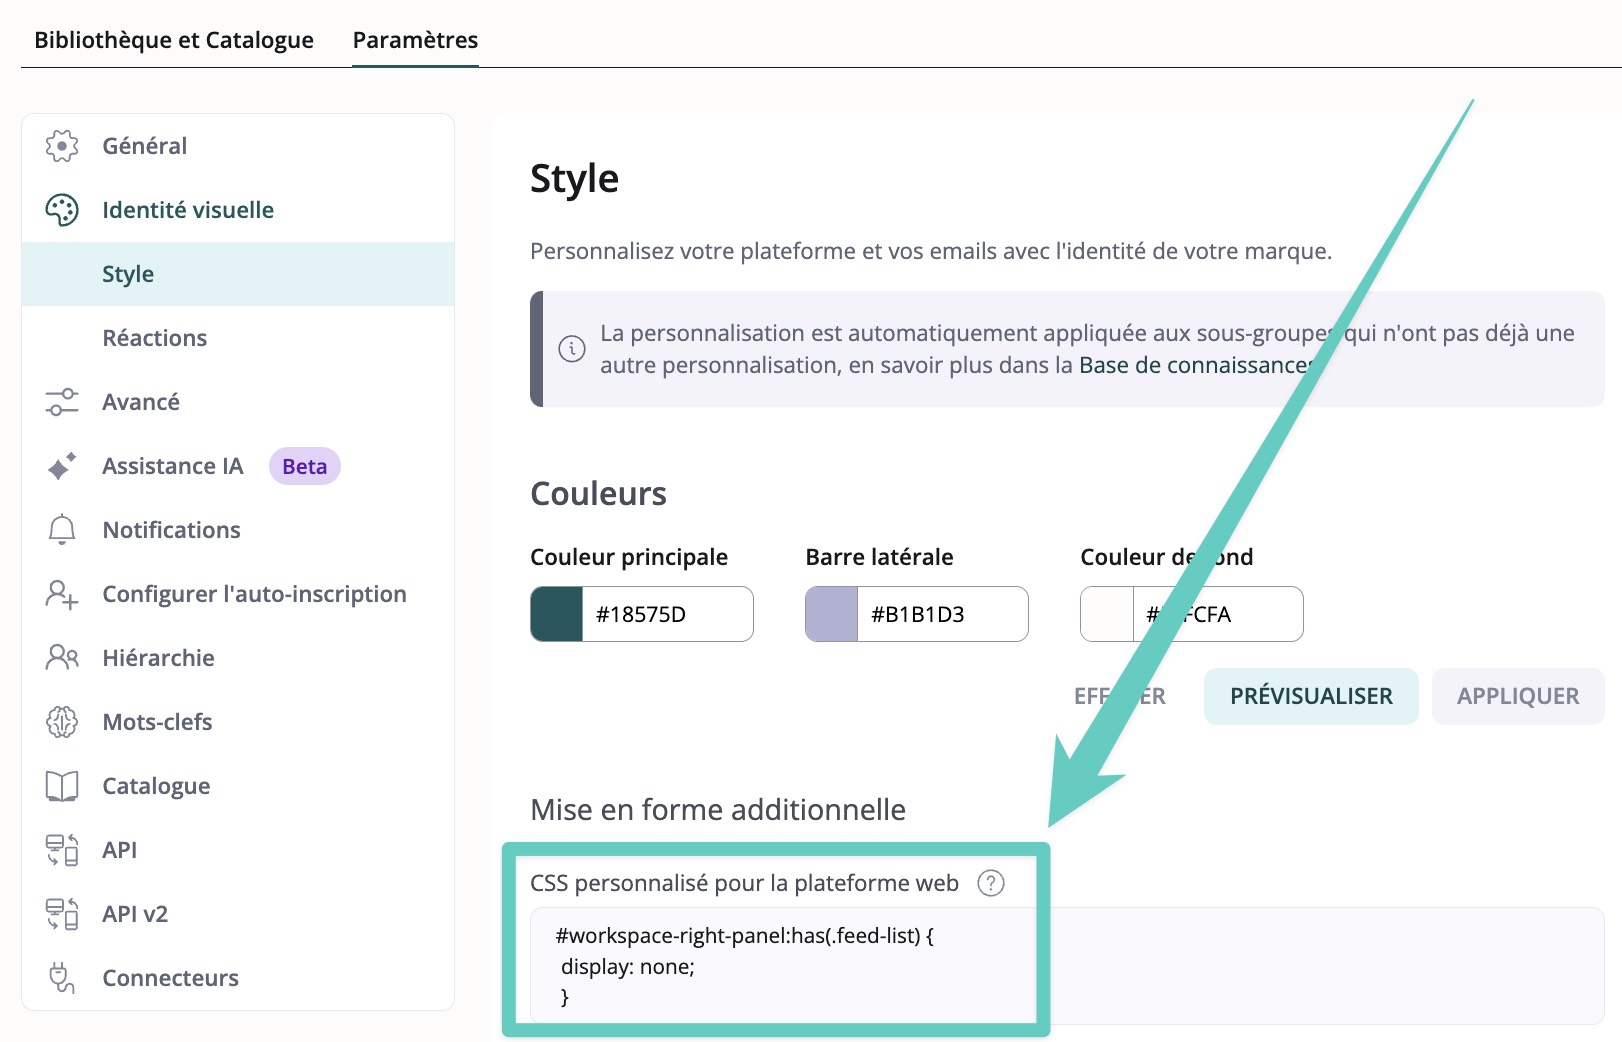Viewport: 1622px width, 1042px height.
Task: Open the Barre latérale color swatch
Action: 832,614
